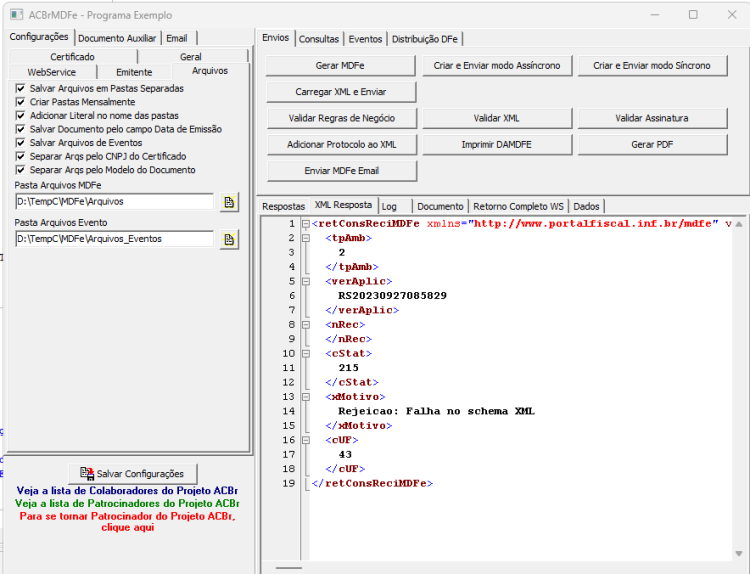Toggle Criar Pastas Mensalmente checkbox

click(21, 102)
